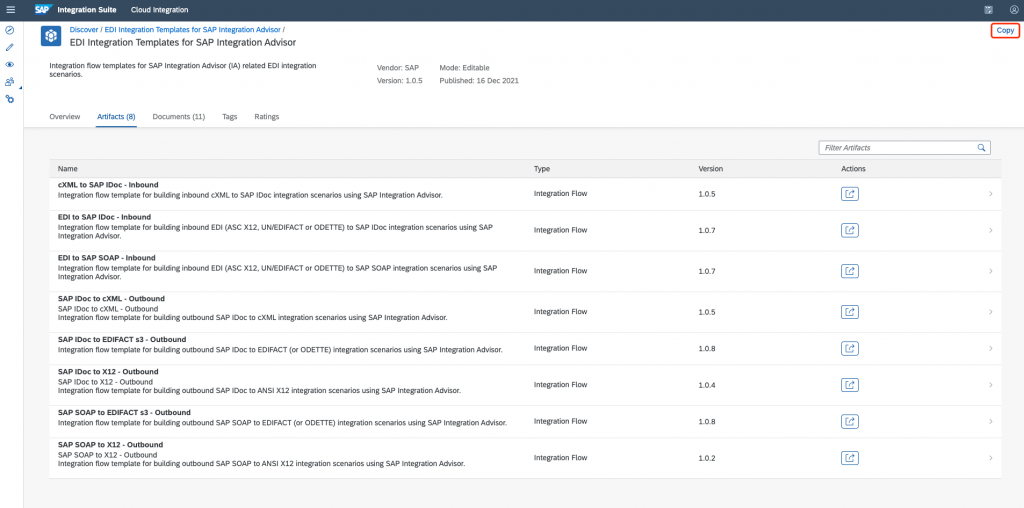Switch to the Overview tab
The image size is (1024, 508).
(65, 117)
